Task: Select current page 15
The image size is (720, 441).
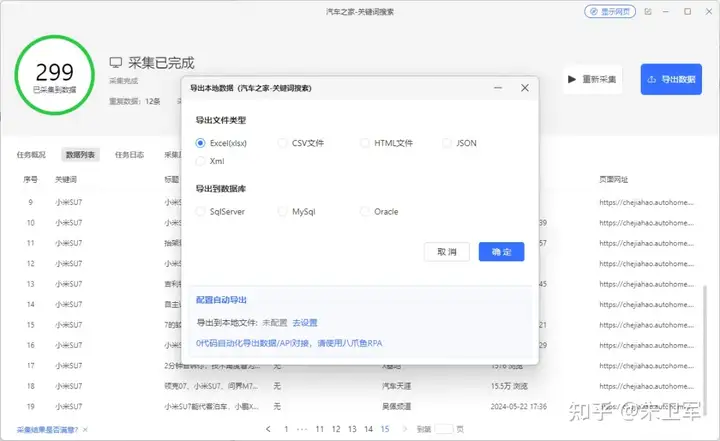Action: [385, 429]
